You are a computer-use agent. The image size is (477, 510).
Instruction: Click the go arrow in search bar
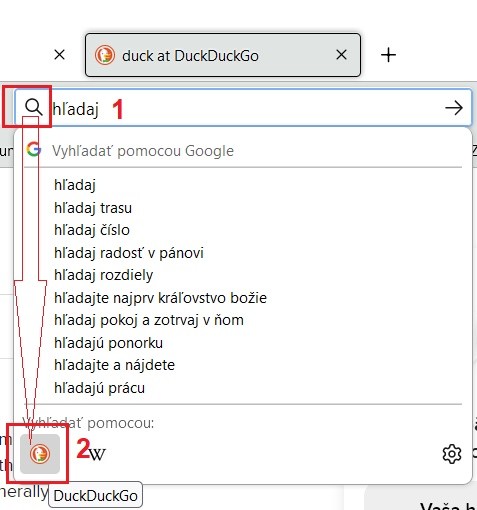pos(454,108)
